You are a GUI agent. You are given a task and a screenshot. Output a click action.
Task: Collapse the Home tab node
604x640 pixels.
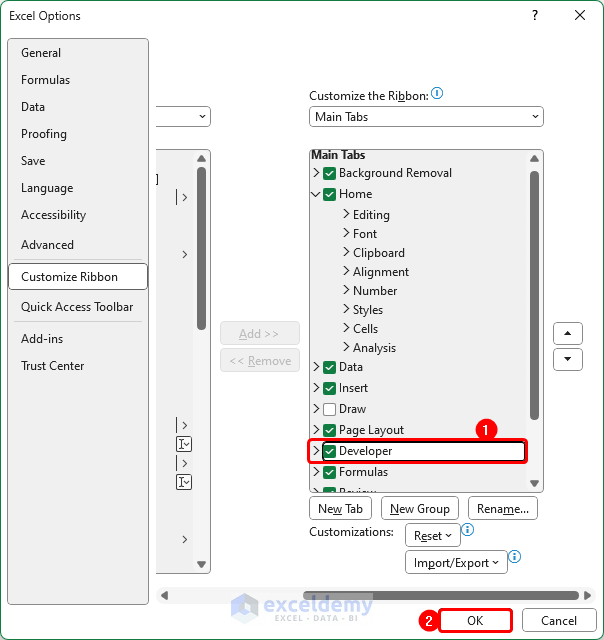click(x=316, y=194)
